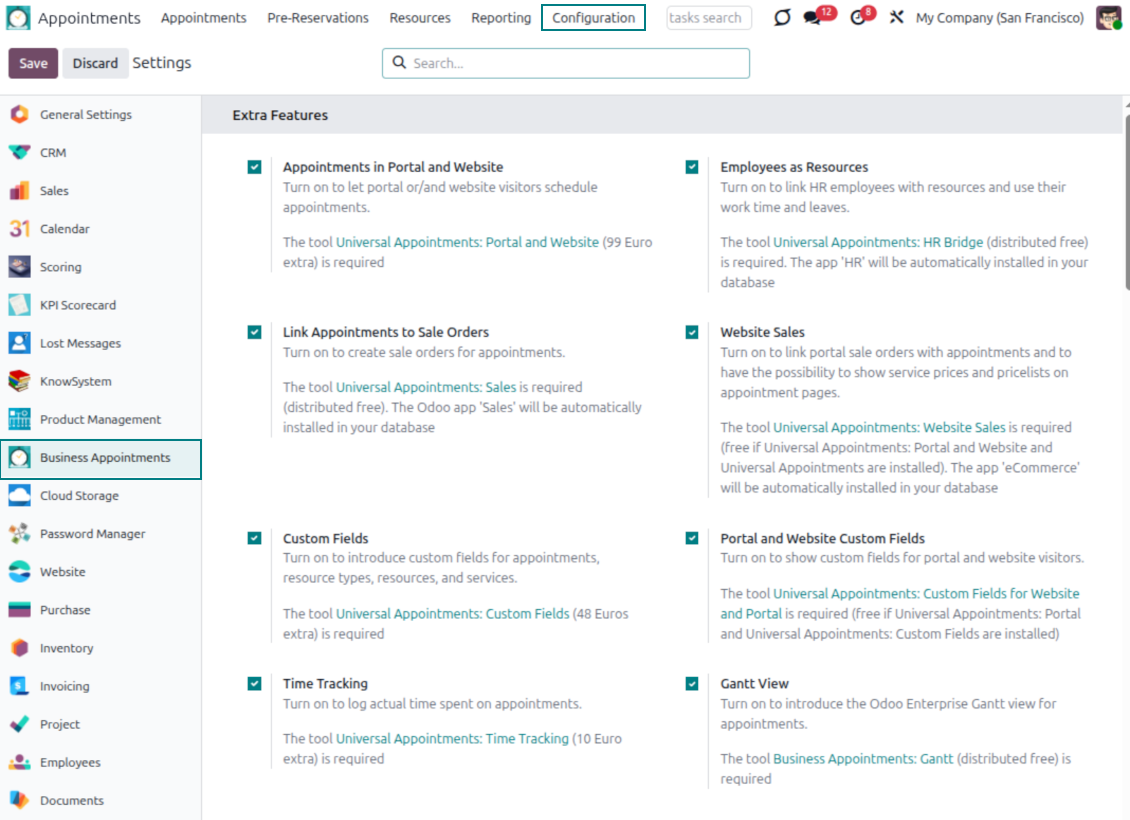Expand the Reporting menu
The width and height of the screenshot is (1130, 820).
tap(501, 18)
